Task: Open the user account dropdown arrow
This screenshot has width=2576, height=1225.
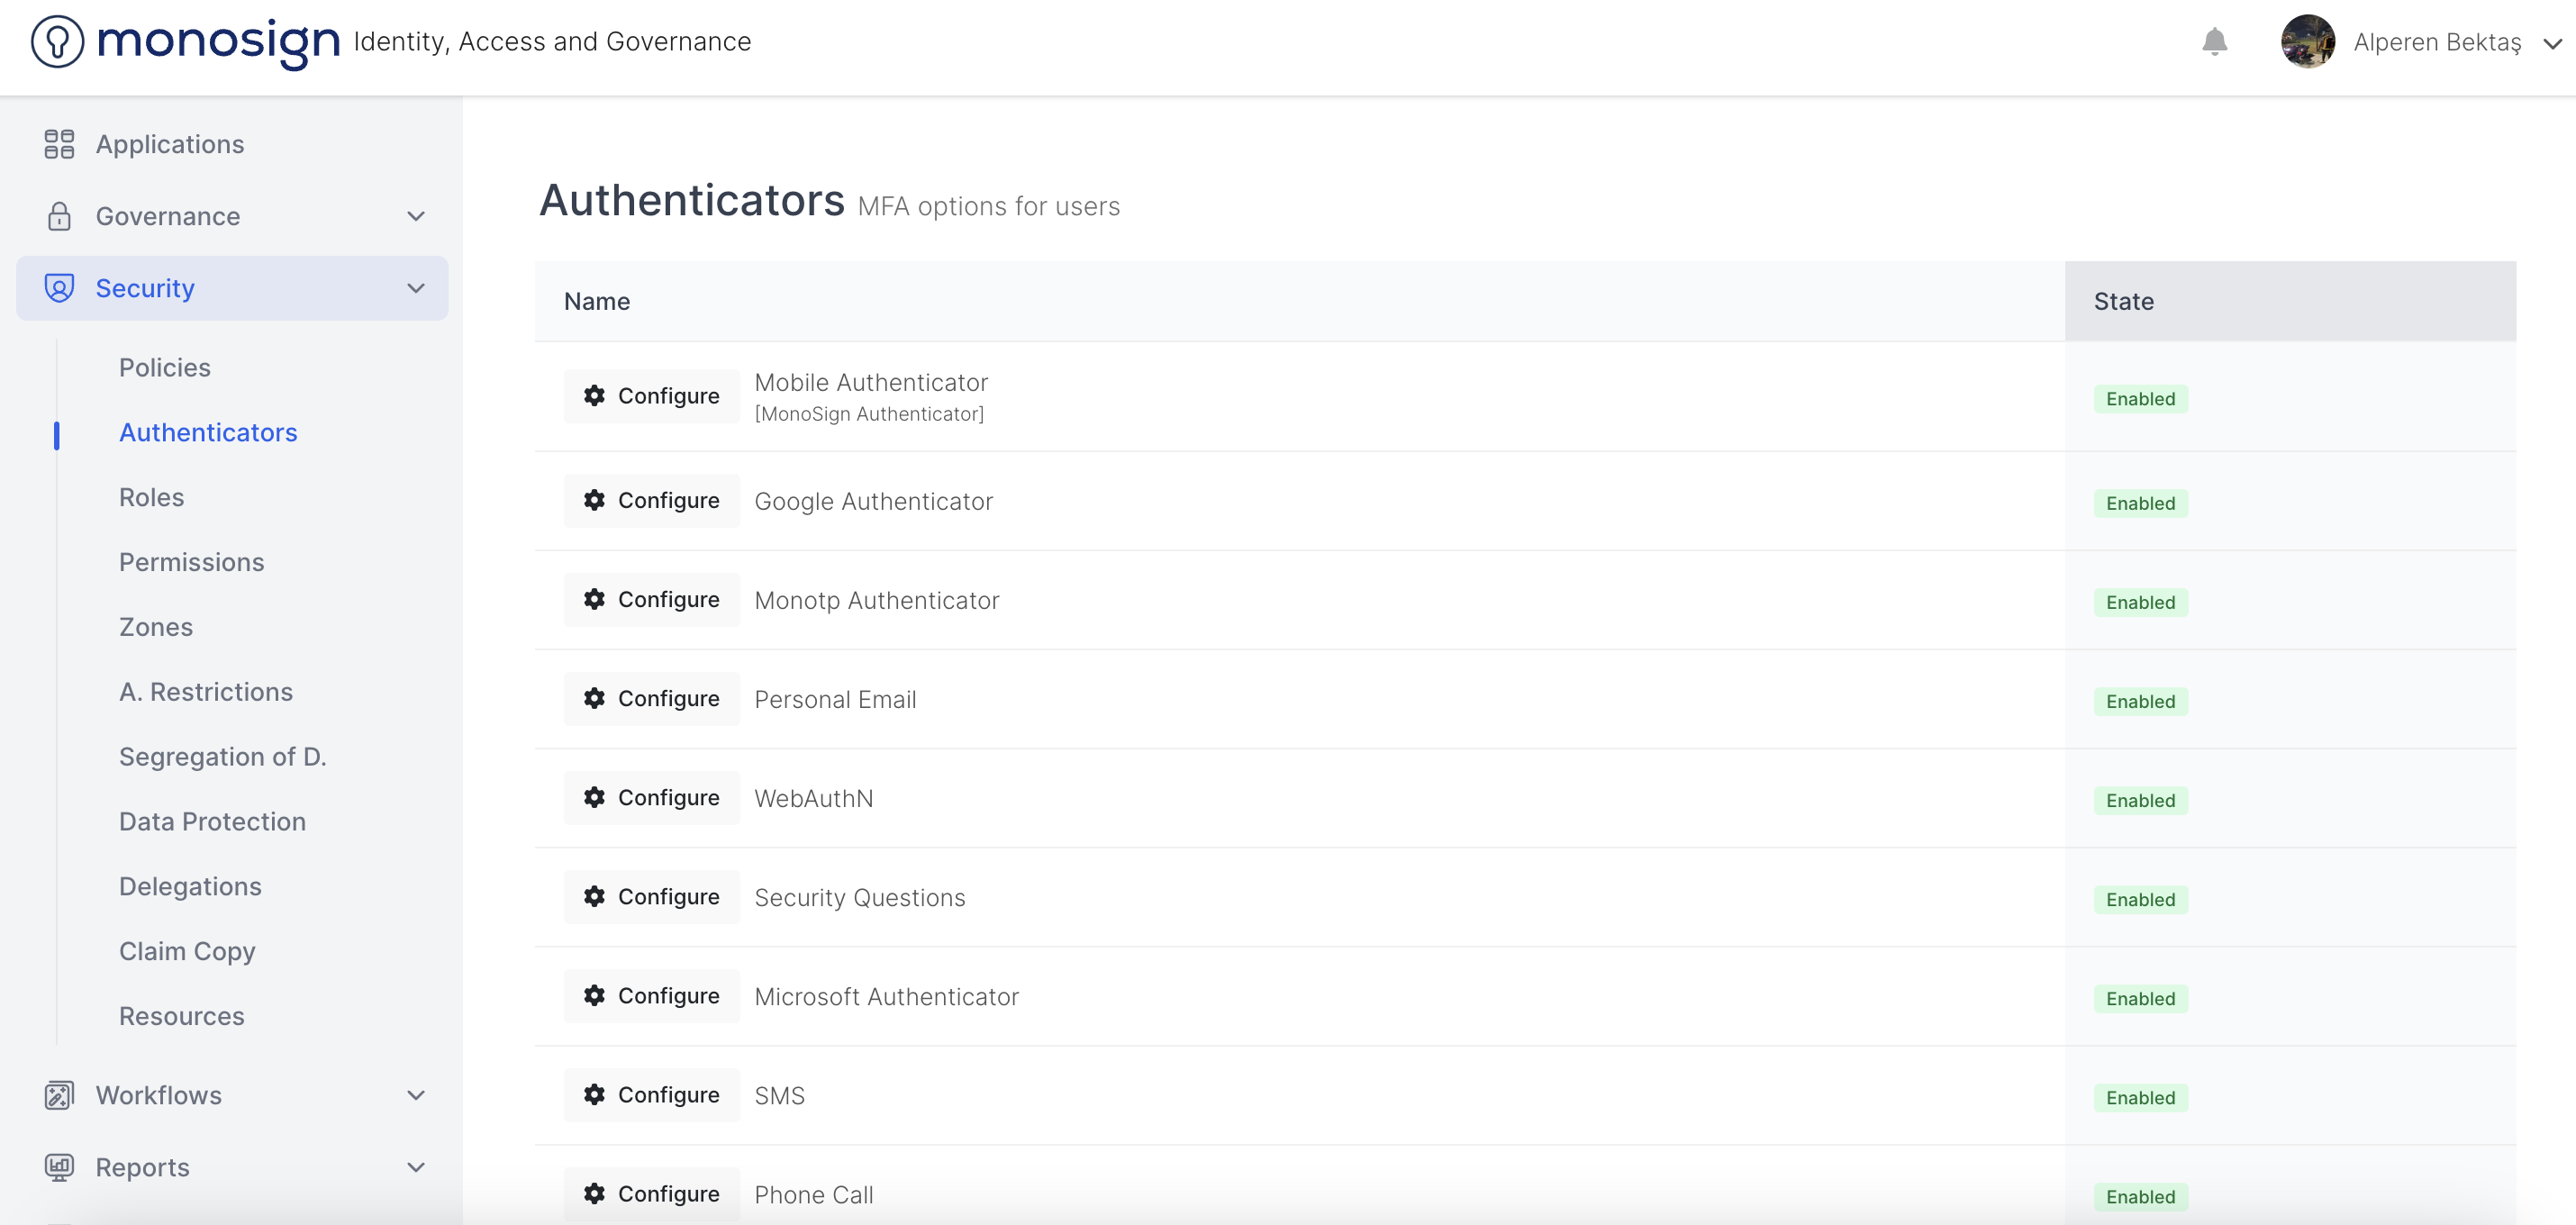Action: pos(2552,43)
